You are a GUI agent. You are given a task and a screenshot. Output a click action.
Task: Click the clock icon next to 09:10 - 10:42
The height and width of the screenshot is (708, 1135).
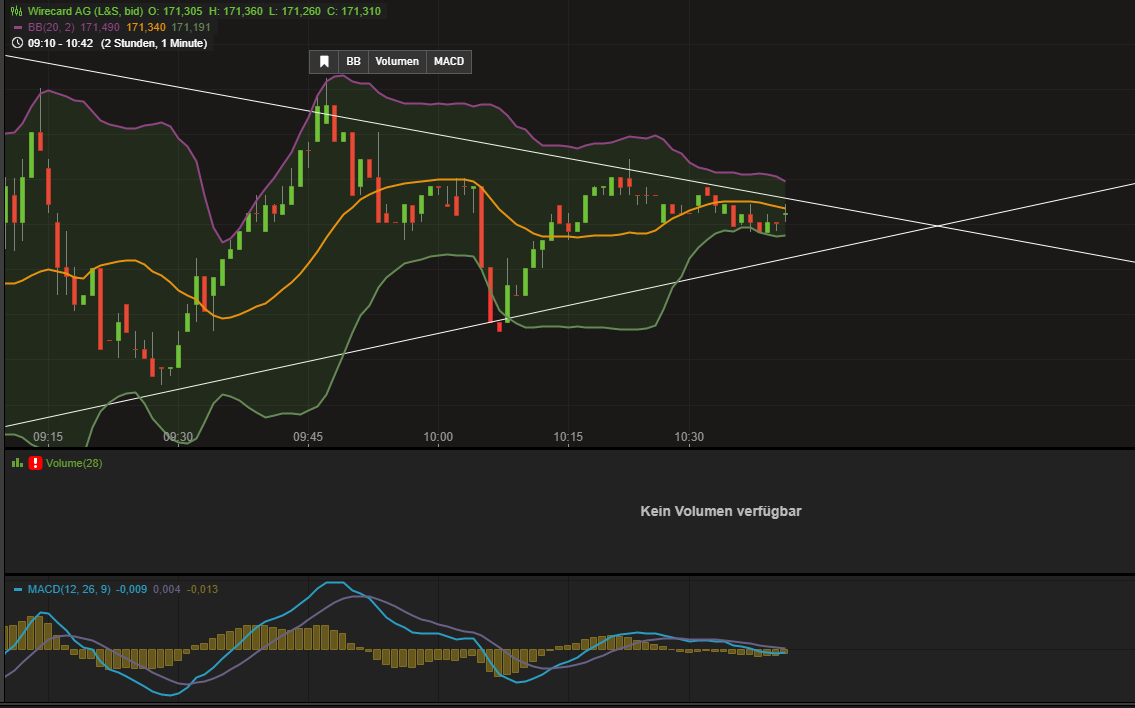pos(17,43)
